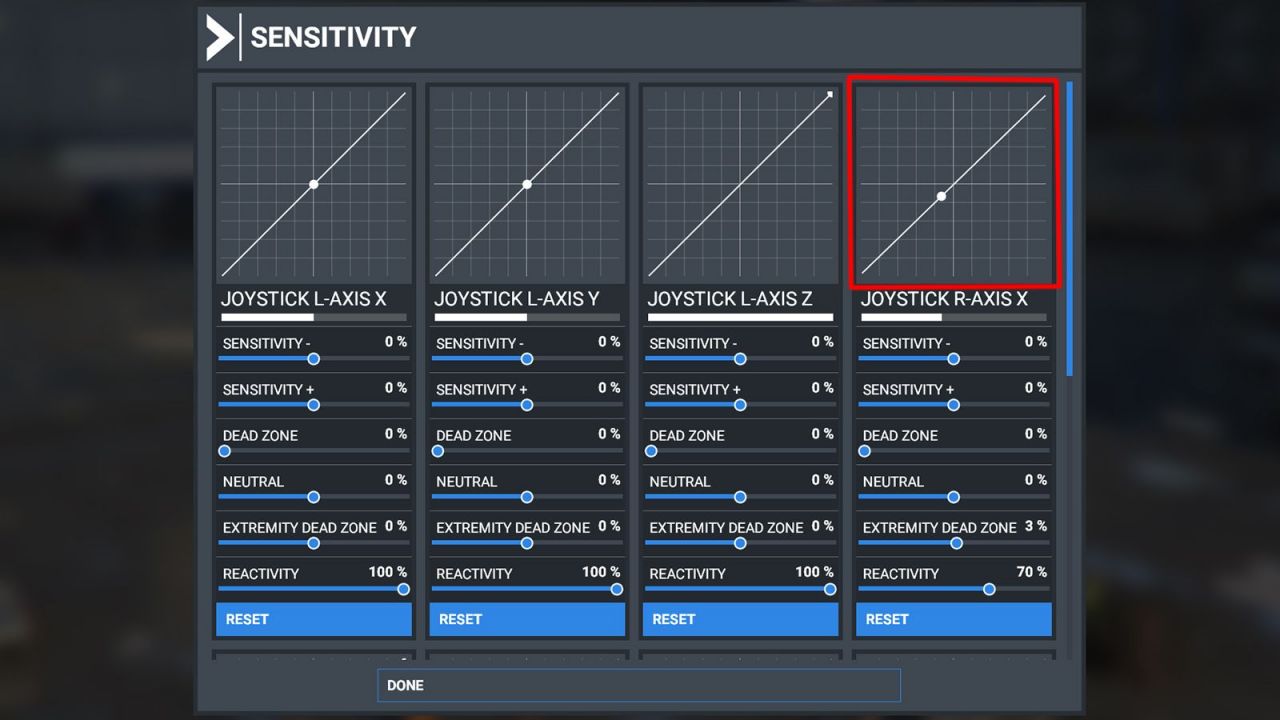Image resolution: width=1280 pixels, height=720 pixels.
Task: Click Sensitivity + slider for R-Axis X
Action: [x=954, y=405]
